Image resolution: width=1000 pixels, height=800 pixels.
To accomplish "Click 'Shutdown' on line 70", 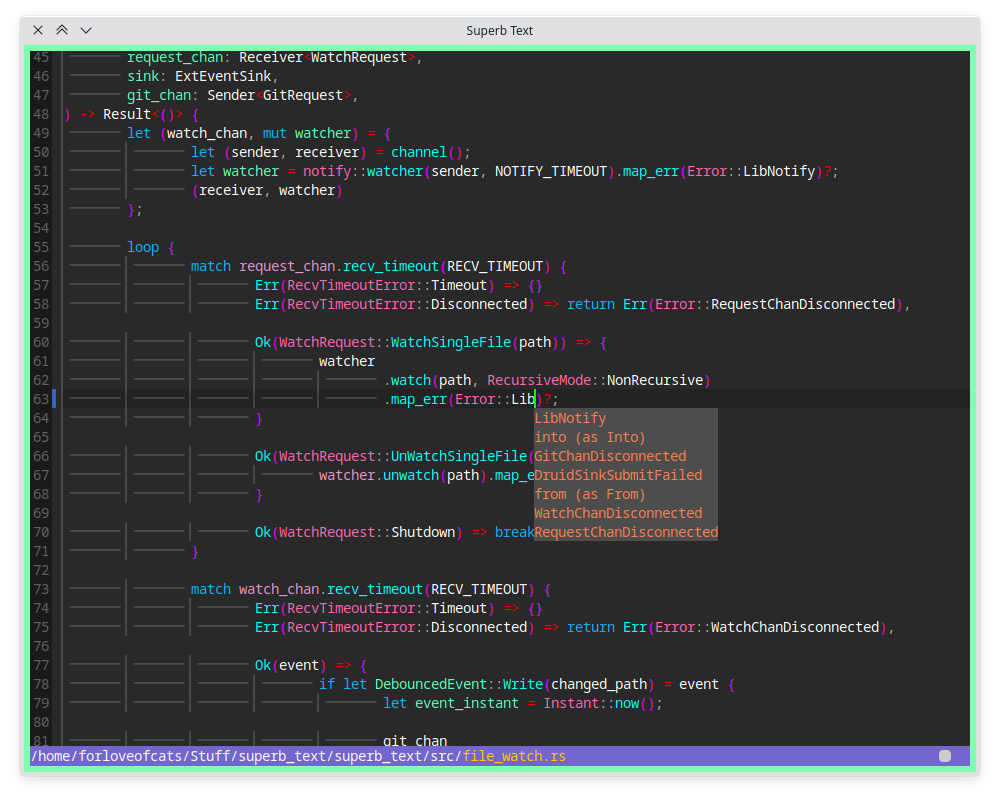I will click(423, 533).
